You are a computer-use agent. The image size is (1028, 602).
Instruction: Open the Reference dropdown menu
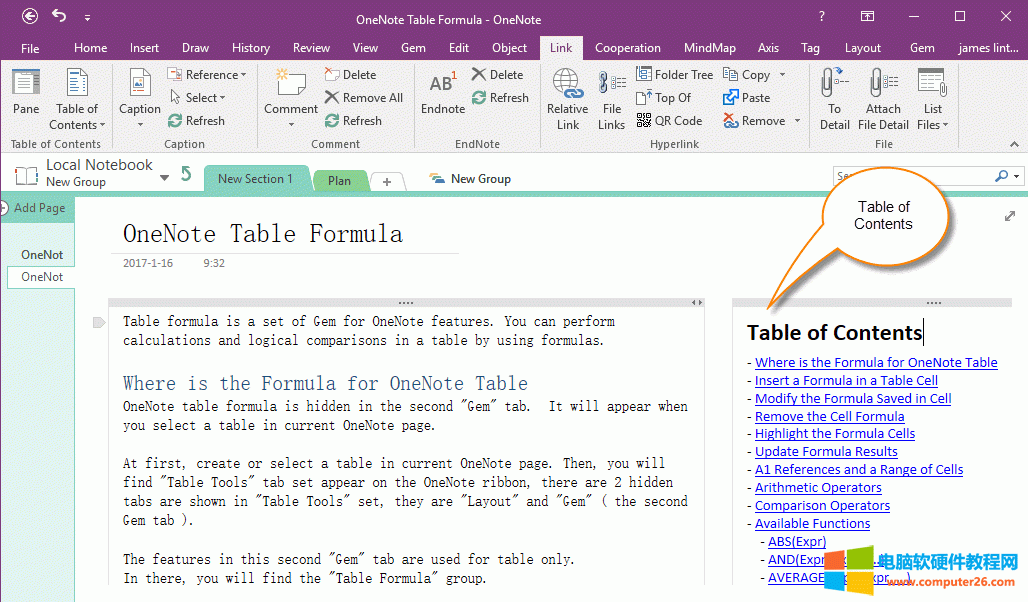tap(203, 75)
